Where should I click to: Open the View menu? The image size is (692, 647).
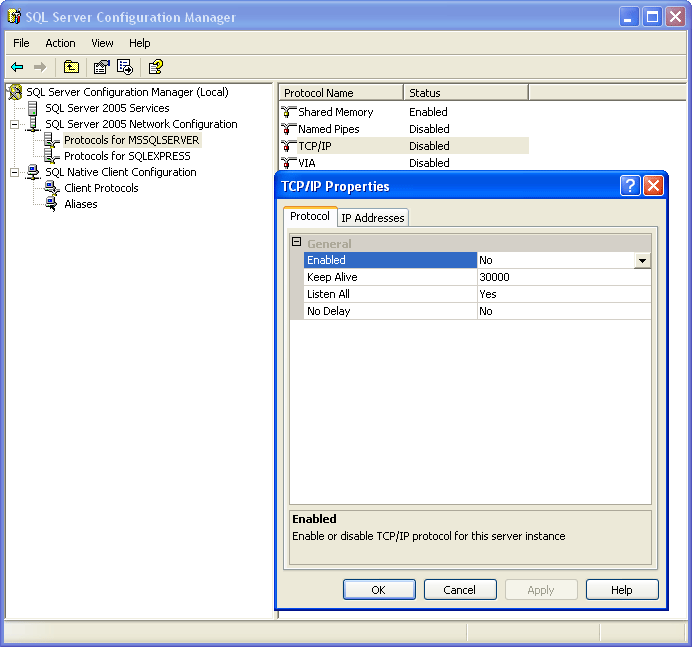coord(102,43)
